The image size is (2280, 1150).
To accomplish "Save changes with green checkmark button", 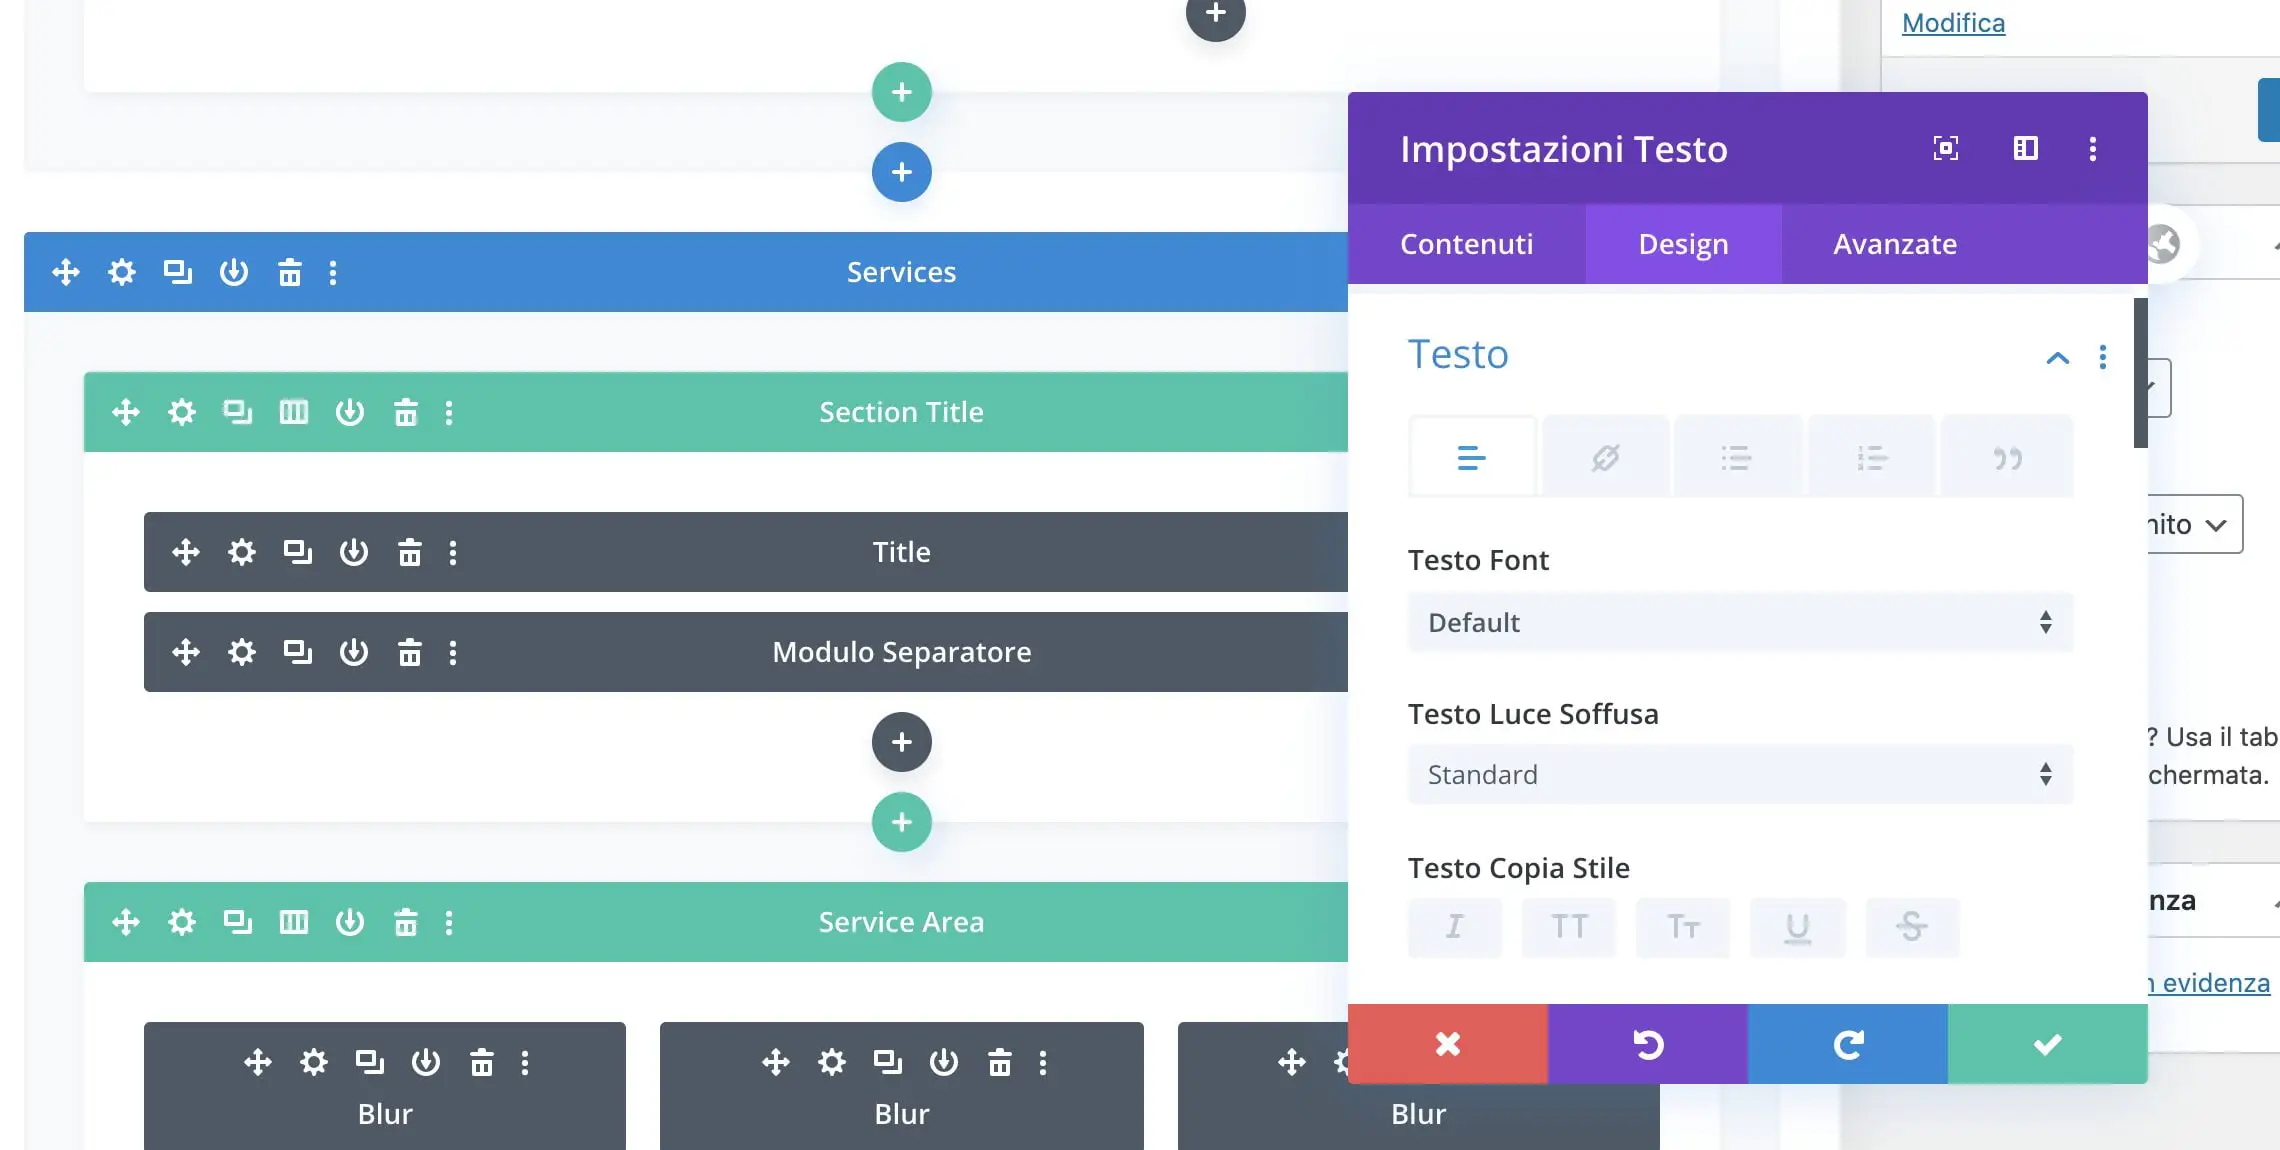I will coord(2047,1044).
